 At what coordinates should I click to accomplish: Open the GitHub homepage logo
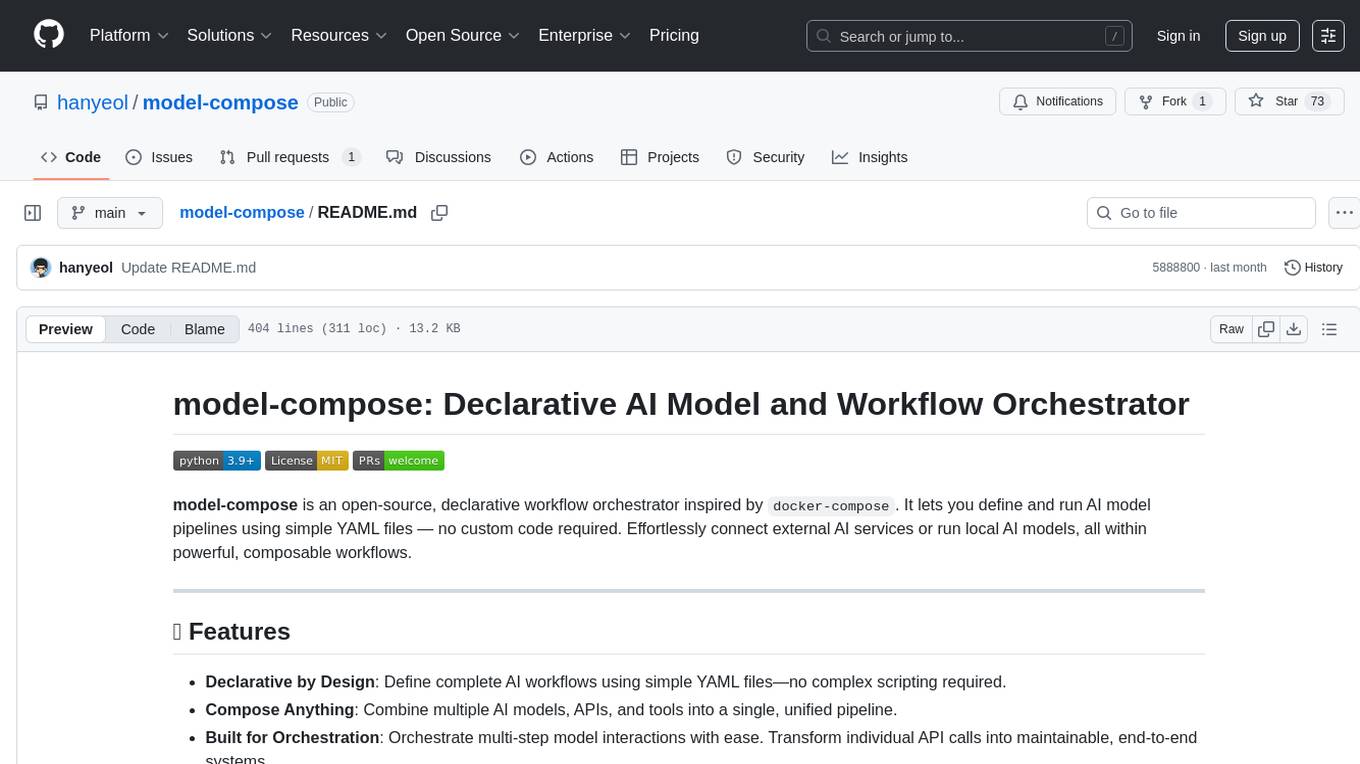[x=49, y=35]
